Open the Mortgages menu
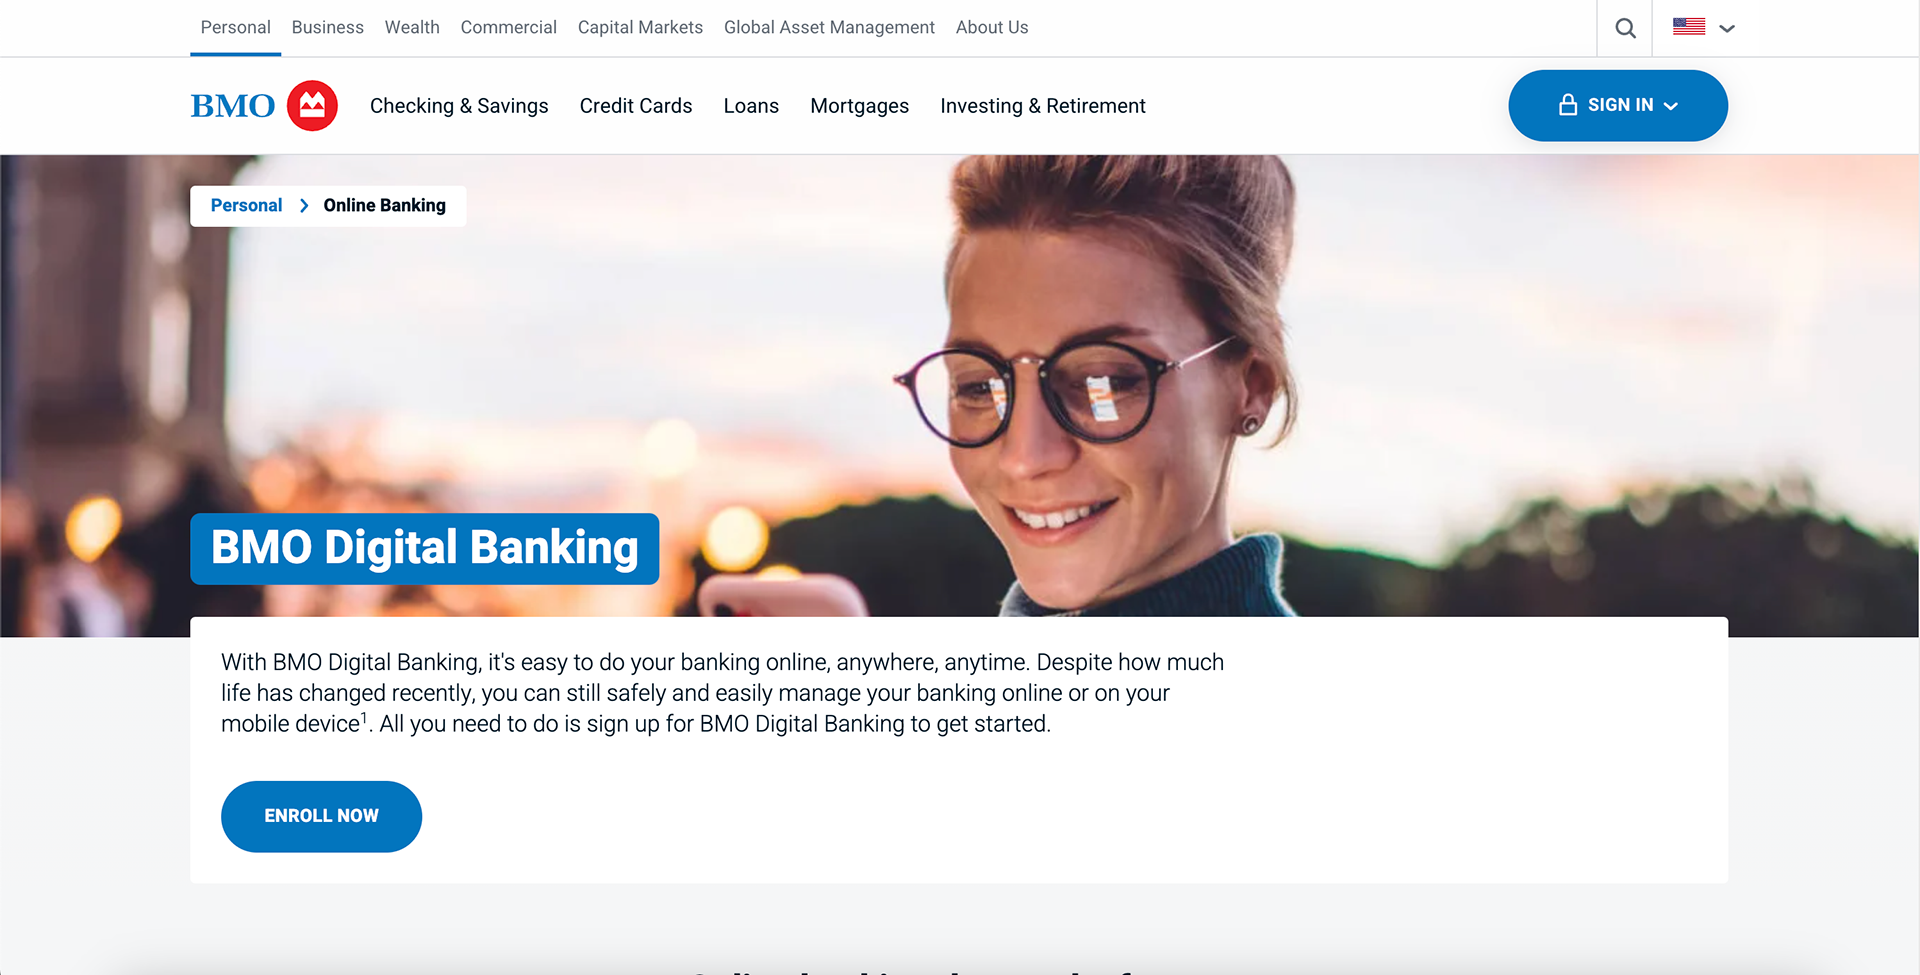This screenshot has width=1920, height=975. click(860, 106)
